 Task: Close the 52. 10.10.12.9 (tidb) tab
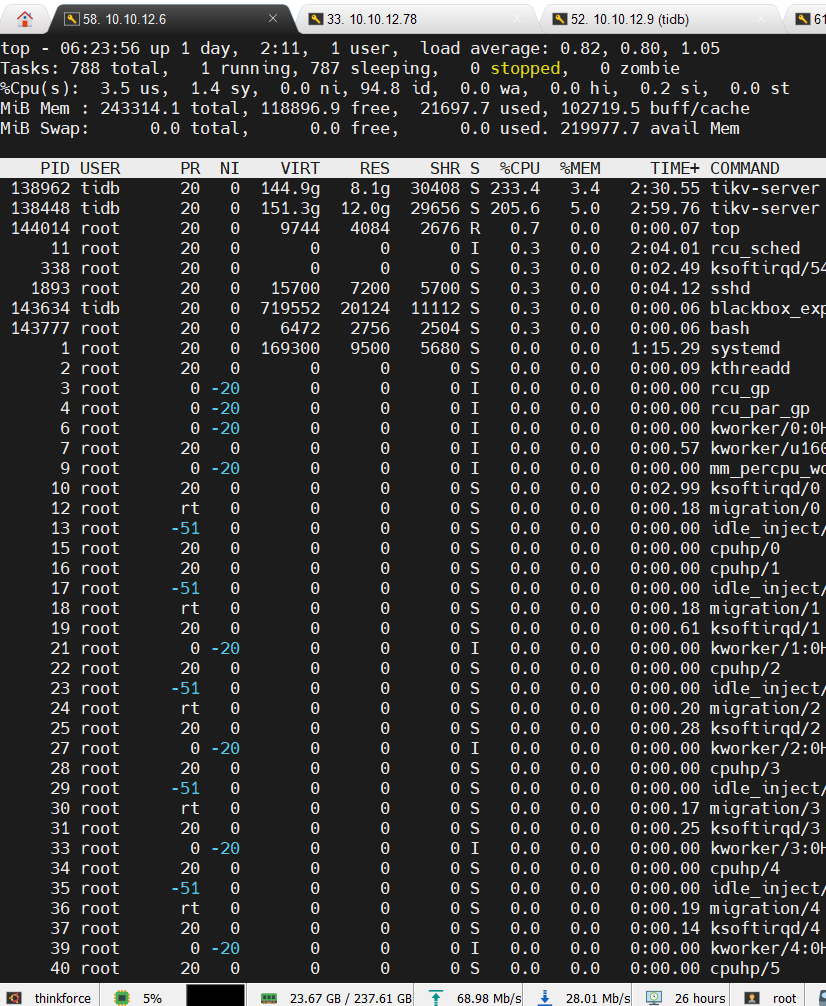click(x=761, y=19)
